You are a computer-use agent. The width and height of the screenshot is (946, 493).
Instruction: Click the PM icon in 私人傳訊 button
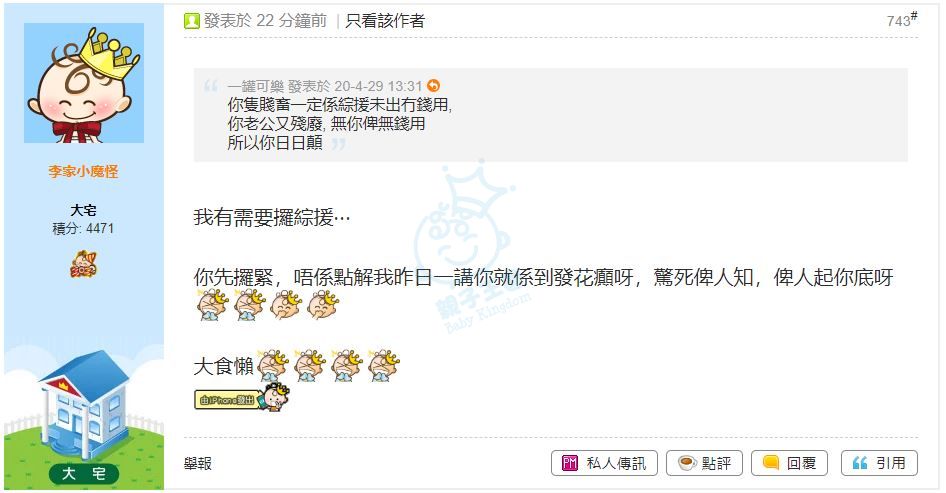pos(570,463)
